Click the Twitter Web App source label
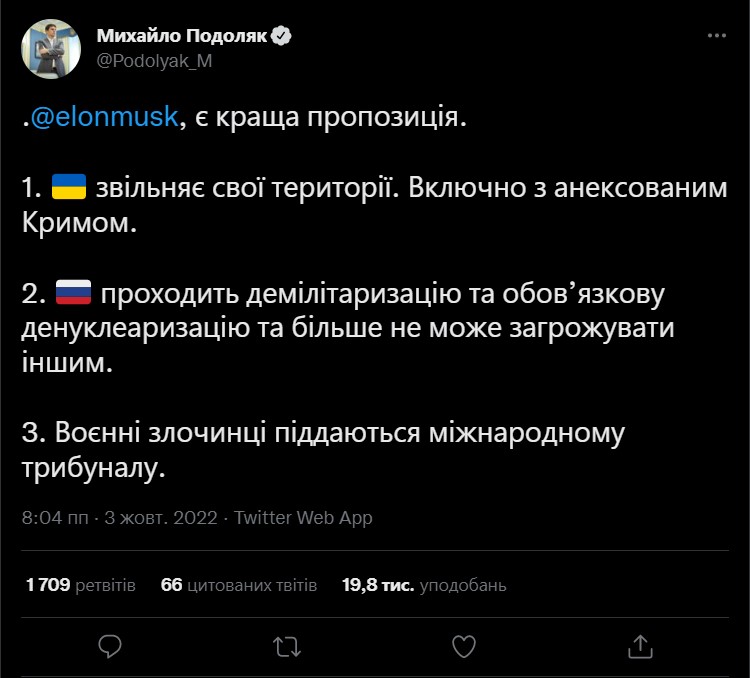Viewport: 750px width, 678px height. click(x=304, y=518)
